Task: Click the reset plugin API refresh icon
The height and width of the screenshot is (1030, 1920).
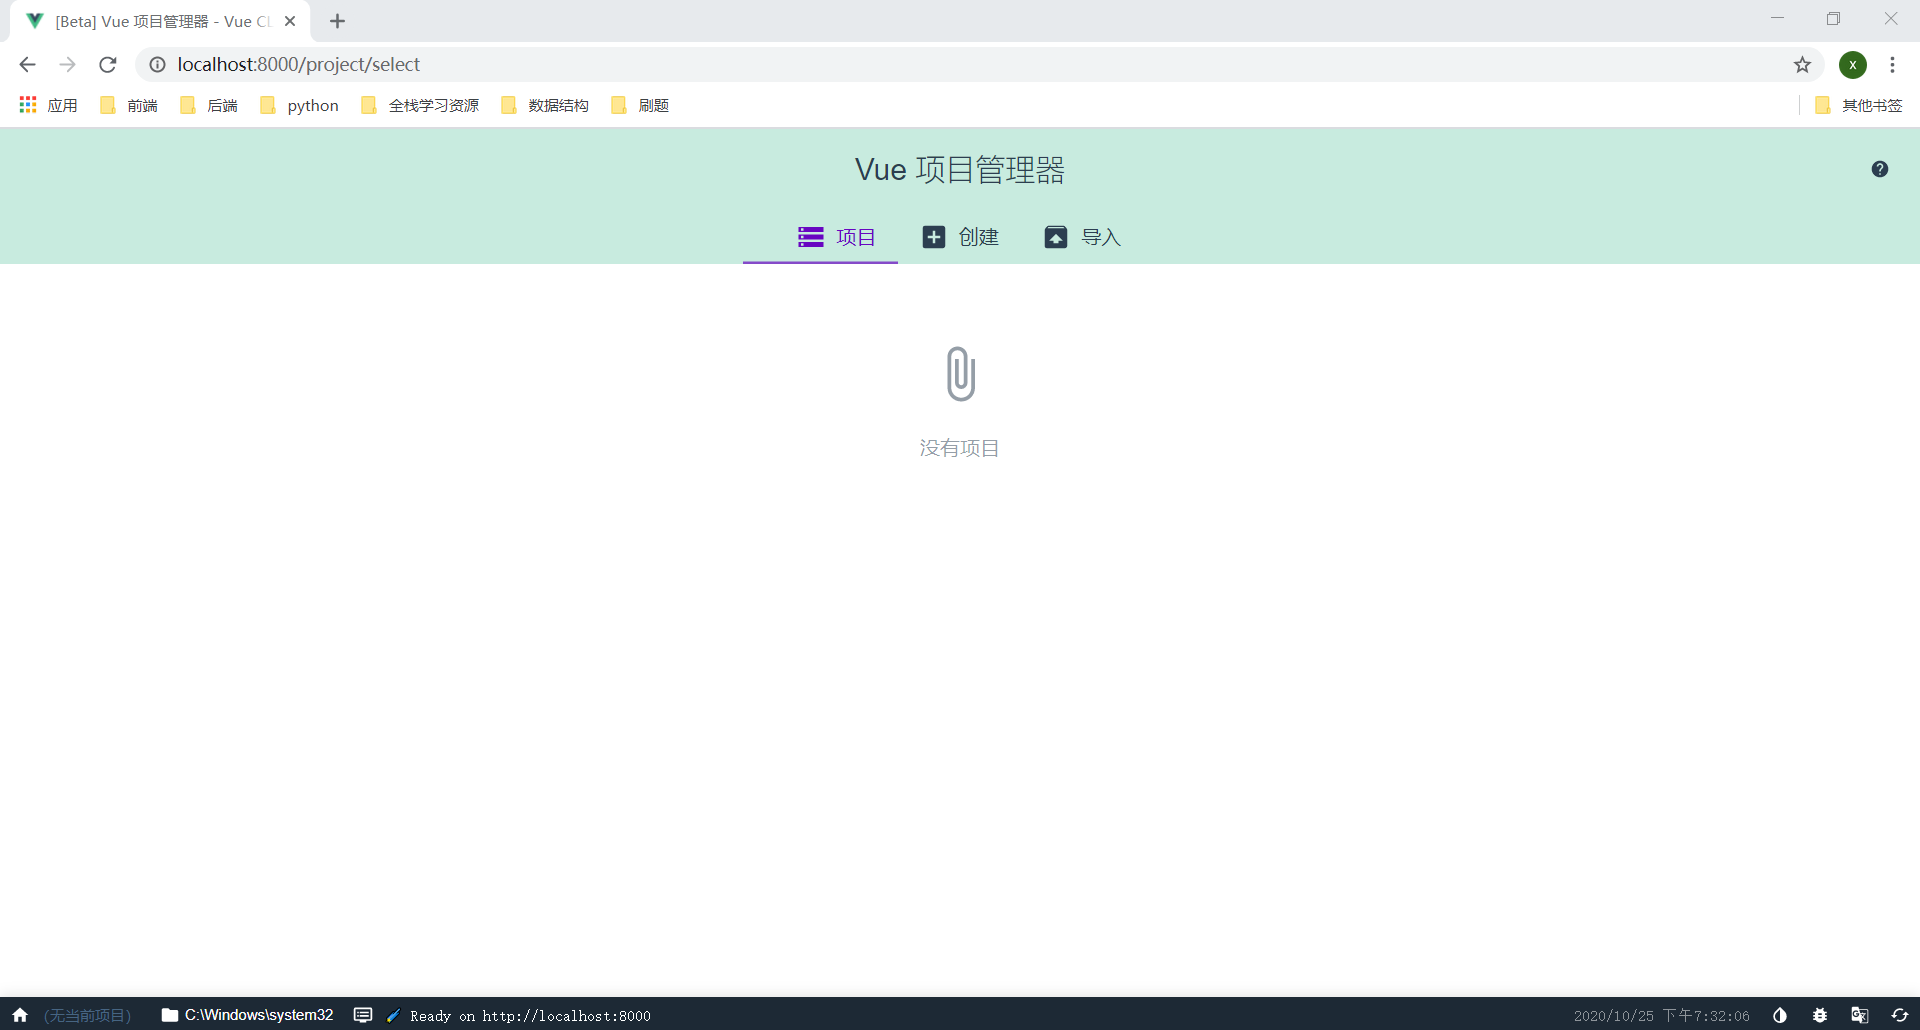Action: (1900, 1015)
